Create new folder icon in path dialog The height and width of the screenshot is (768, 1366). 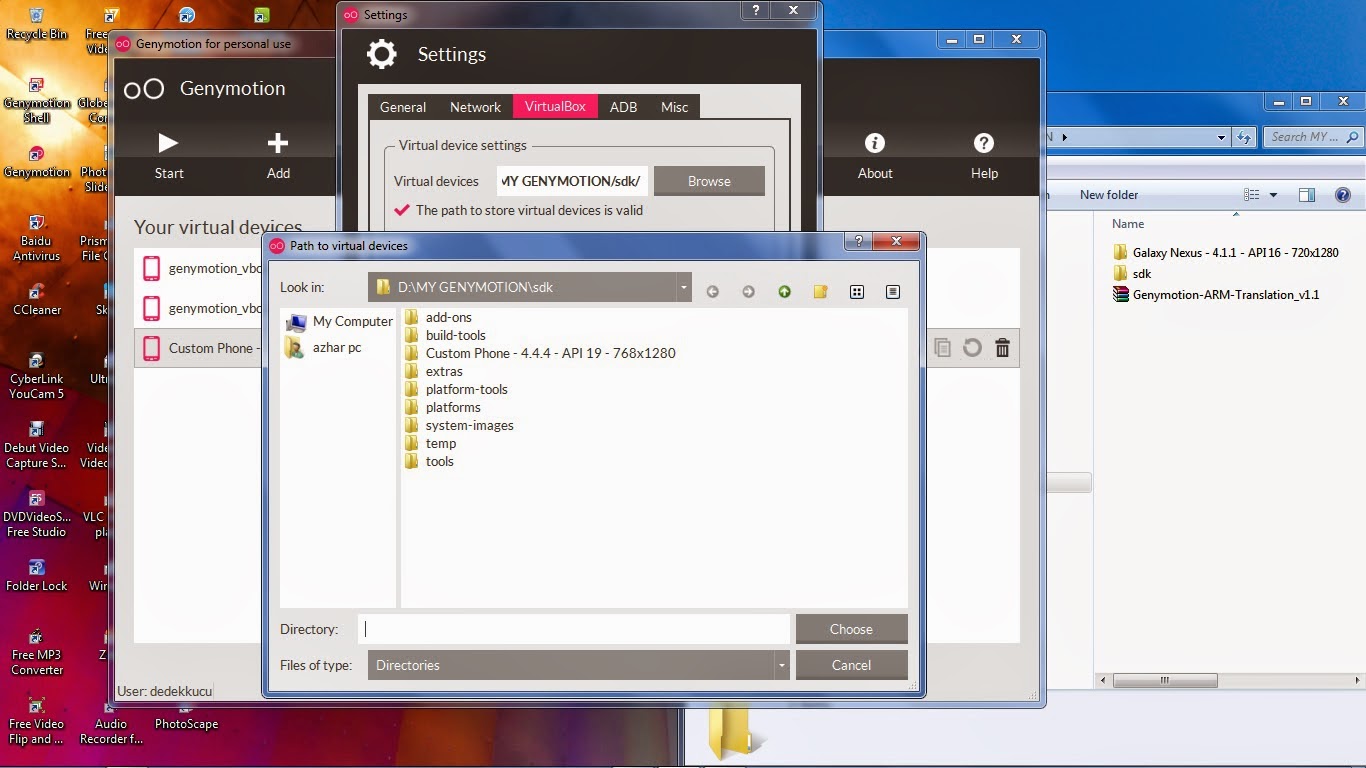820,292
